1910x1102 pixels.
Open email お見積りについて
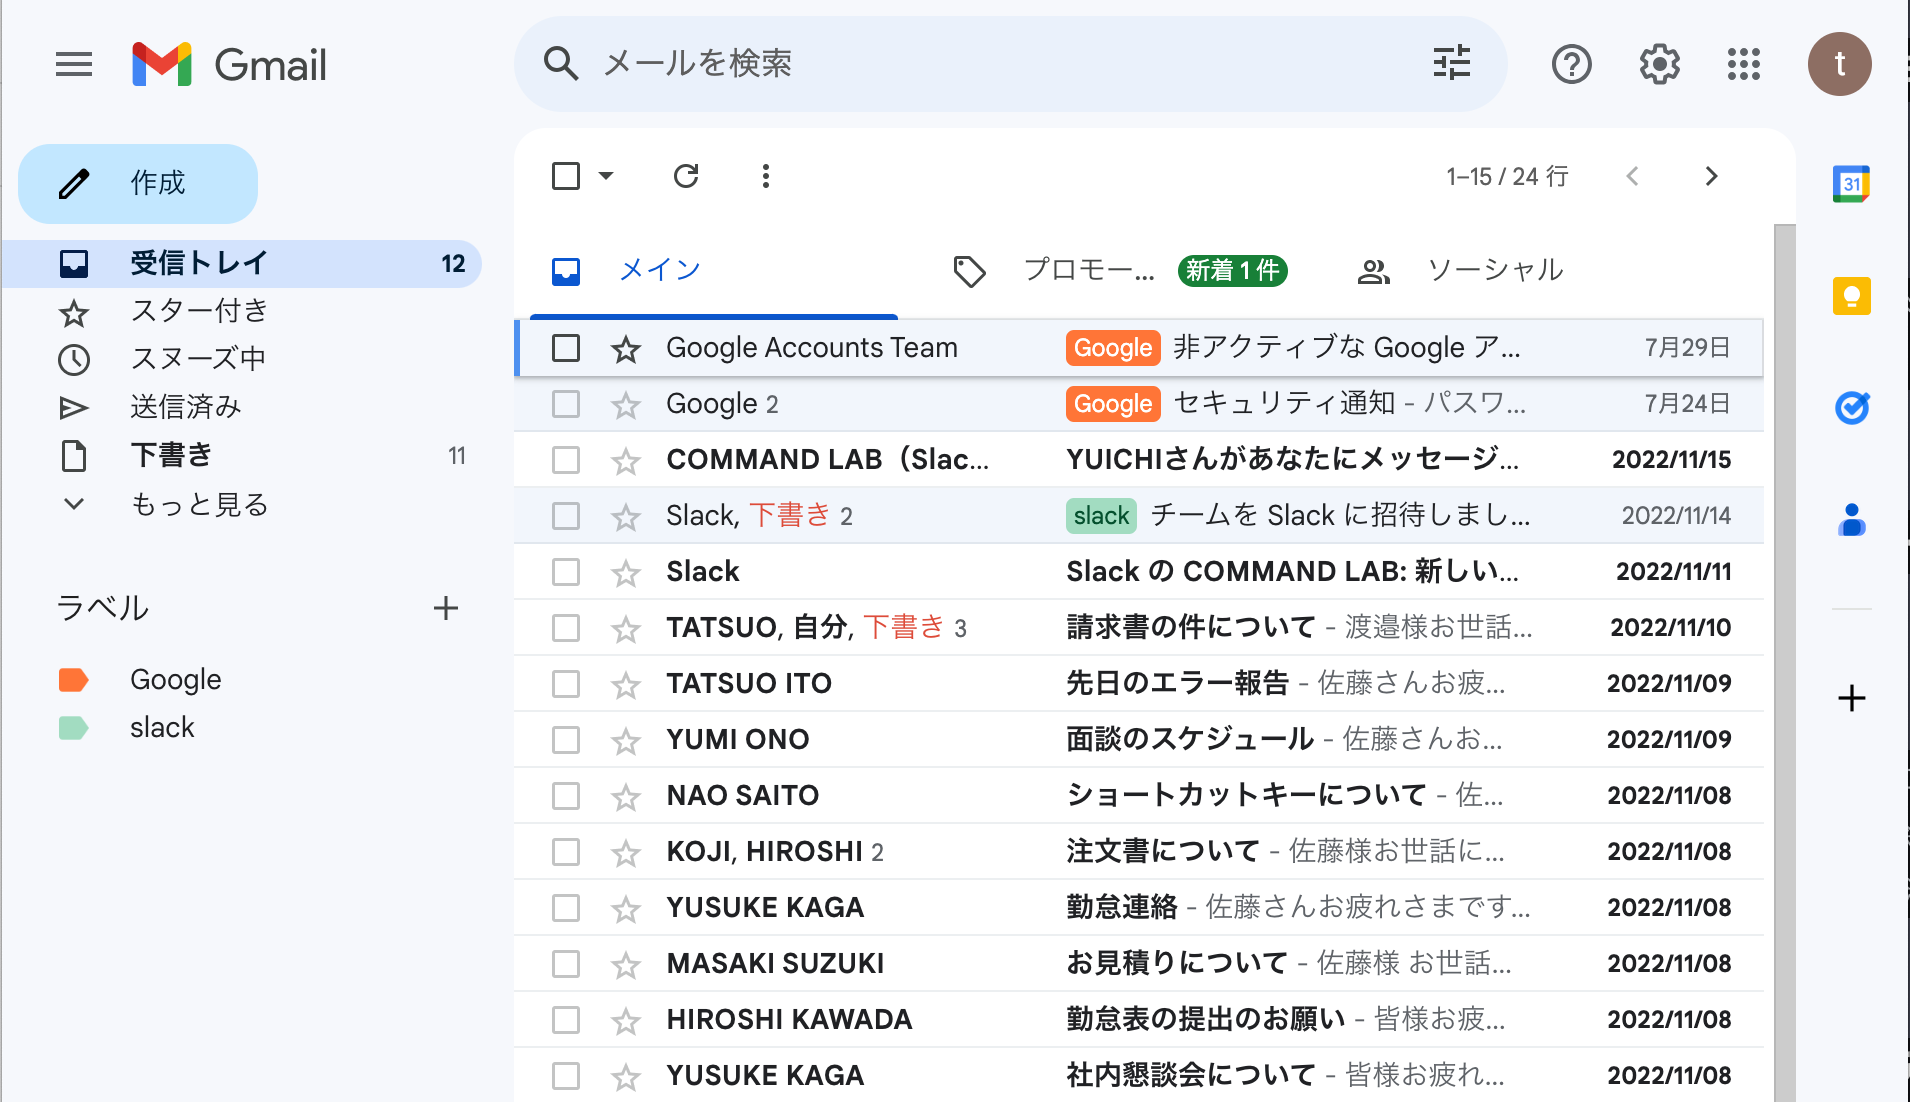point(1138,964)
